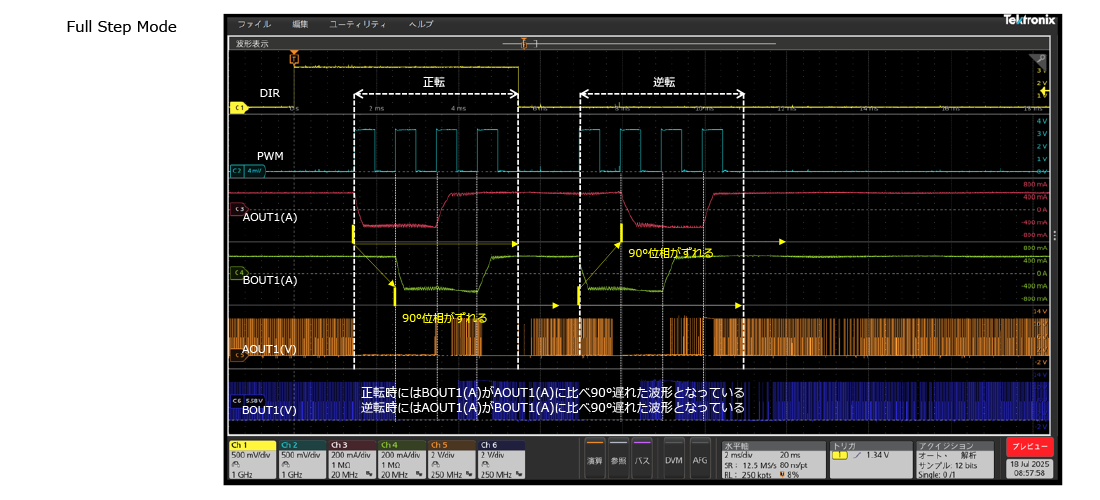Toggle the Ch 1 channel badge
This screenshot has width=1100, height=500.
click(x=252, y=459)
